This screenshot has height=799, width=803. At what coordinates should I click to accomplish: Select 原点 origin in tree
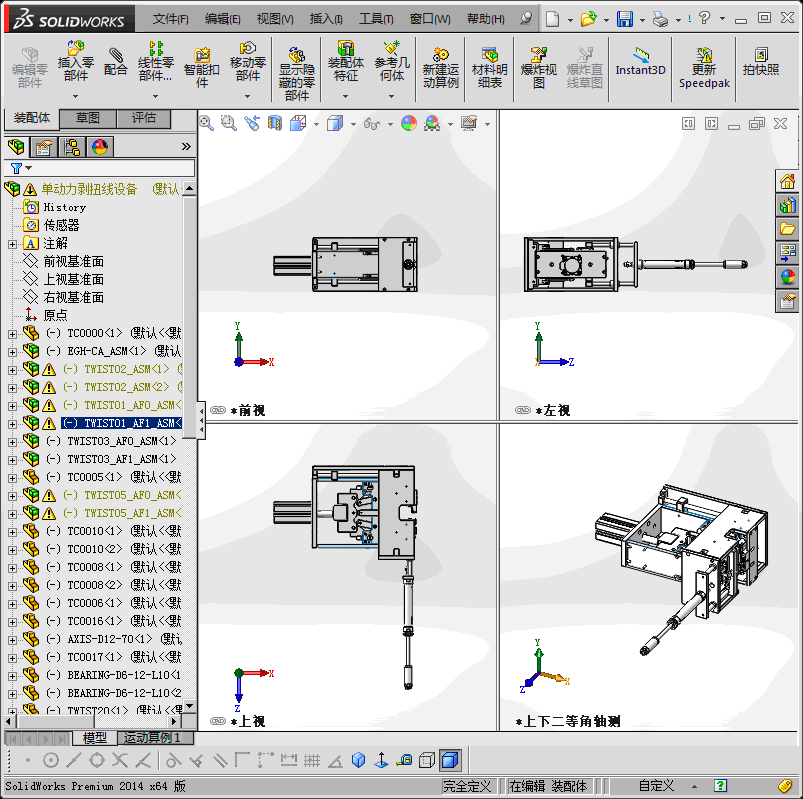point(55,316)
